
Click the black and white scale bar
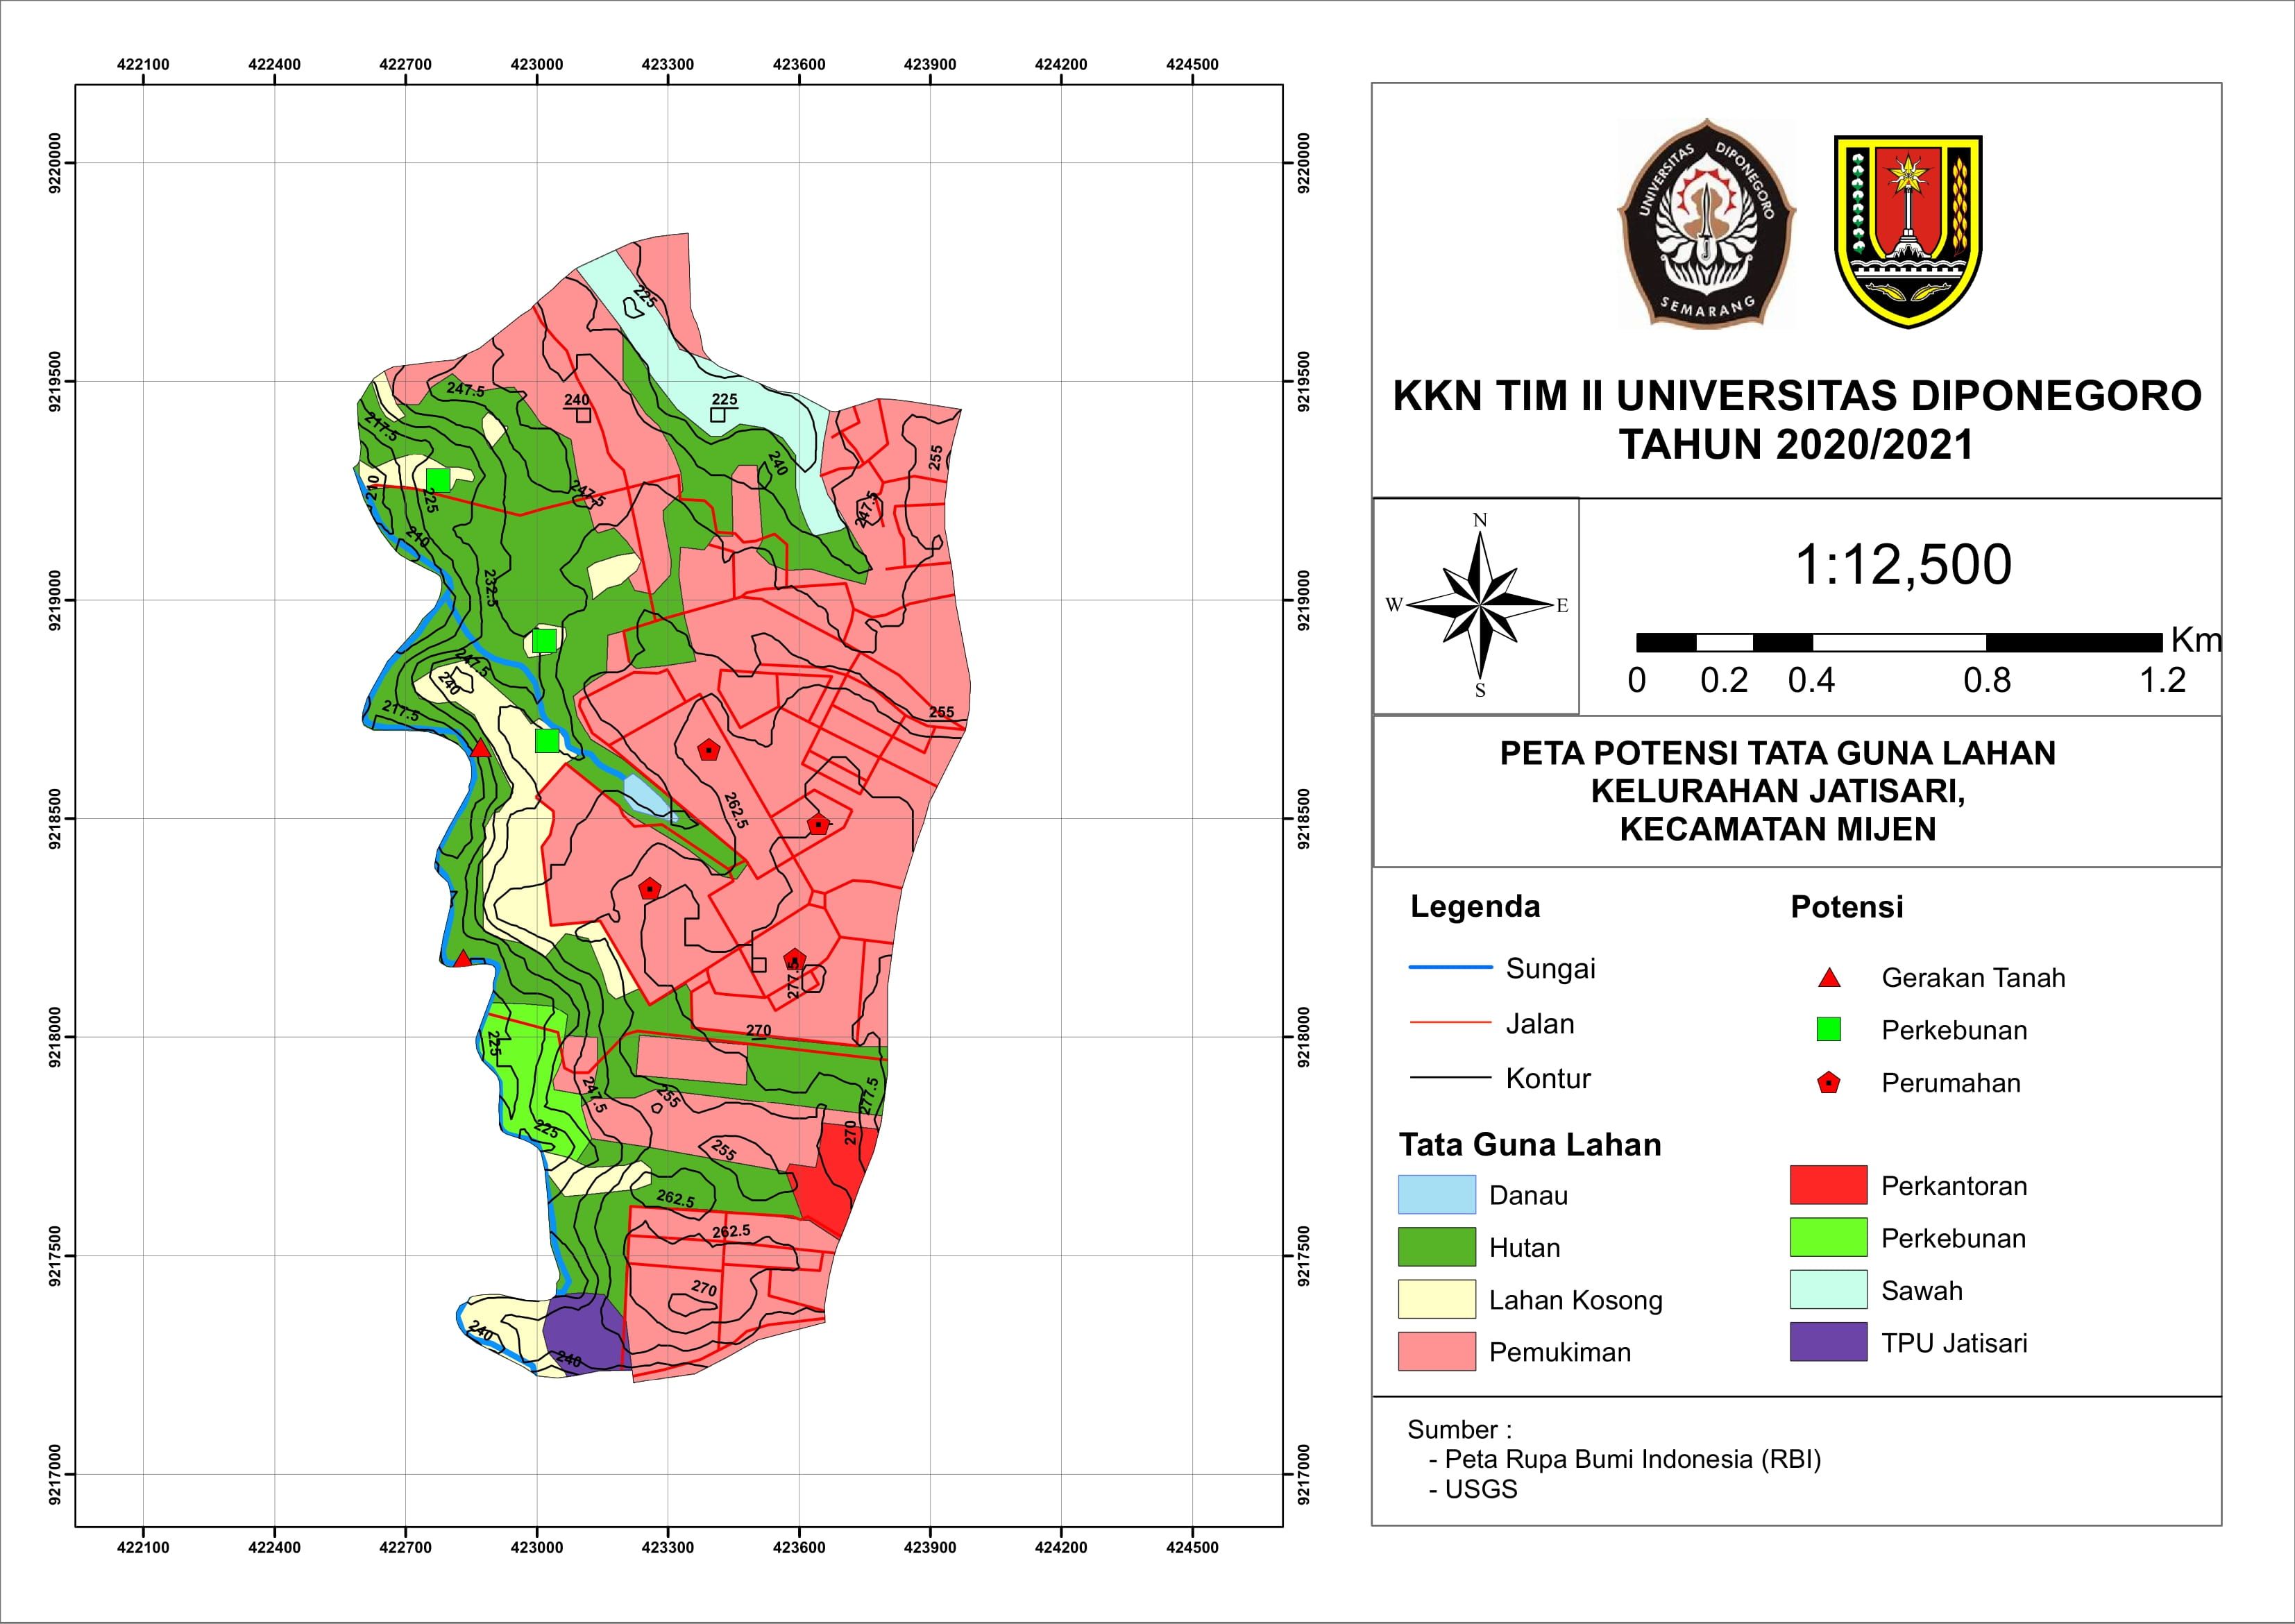click(x=1899, y=642)
